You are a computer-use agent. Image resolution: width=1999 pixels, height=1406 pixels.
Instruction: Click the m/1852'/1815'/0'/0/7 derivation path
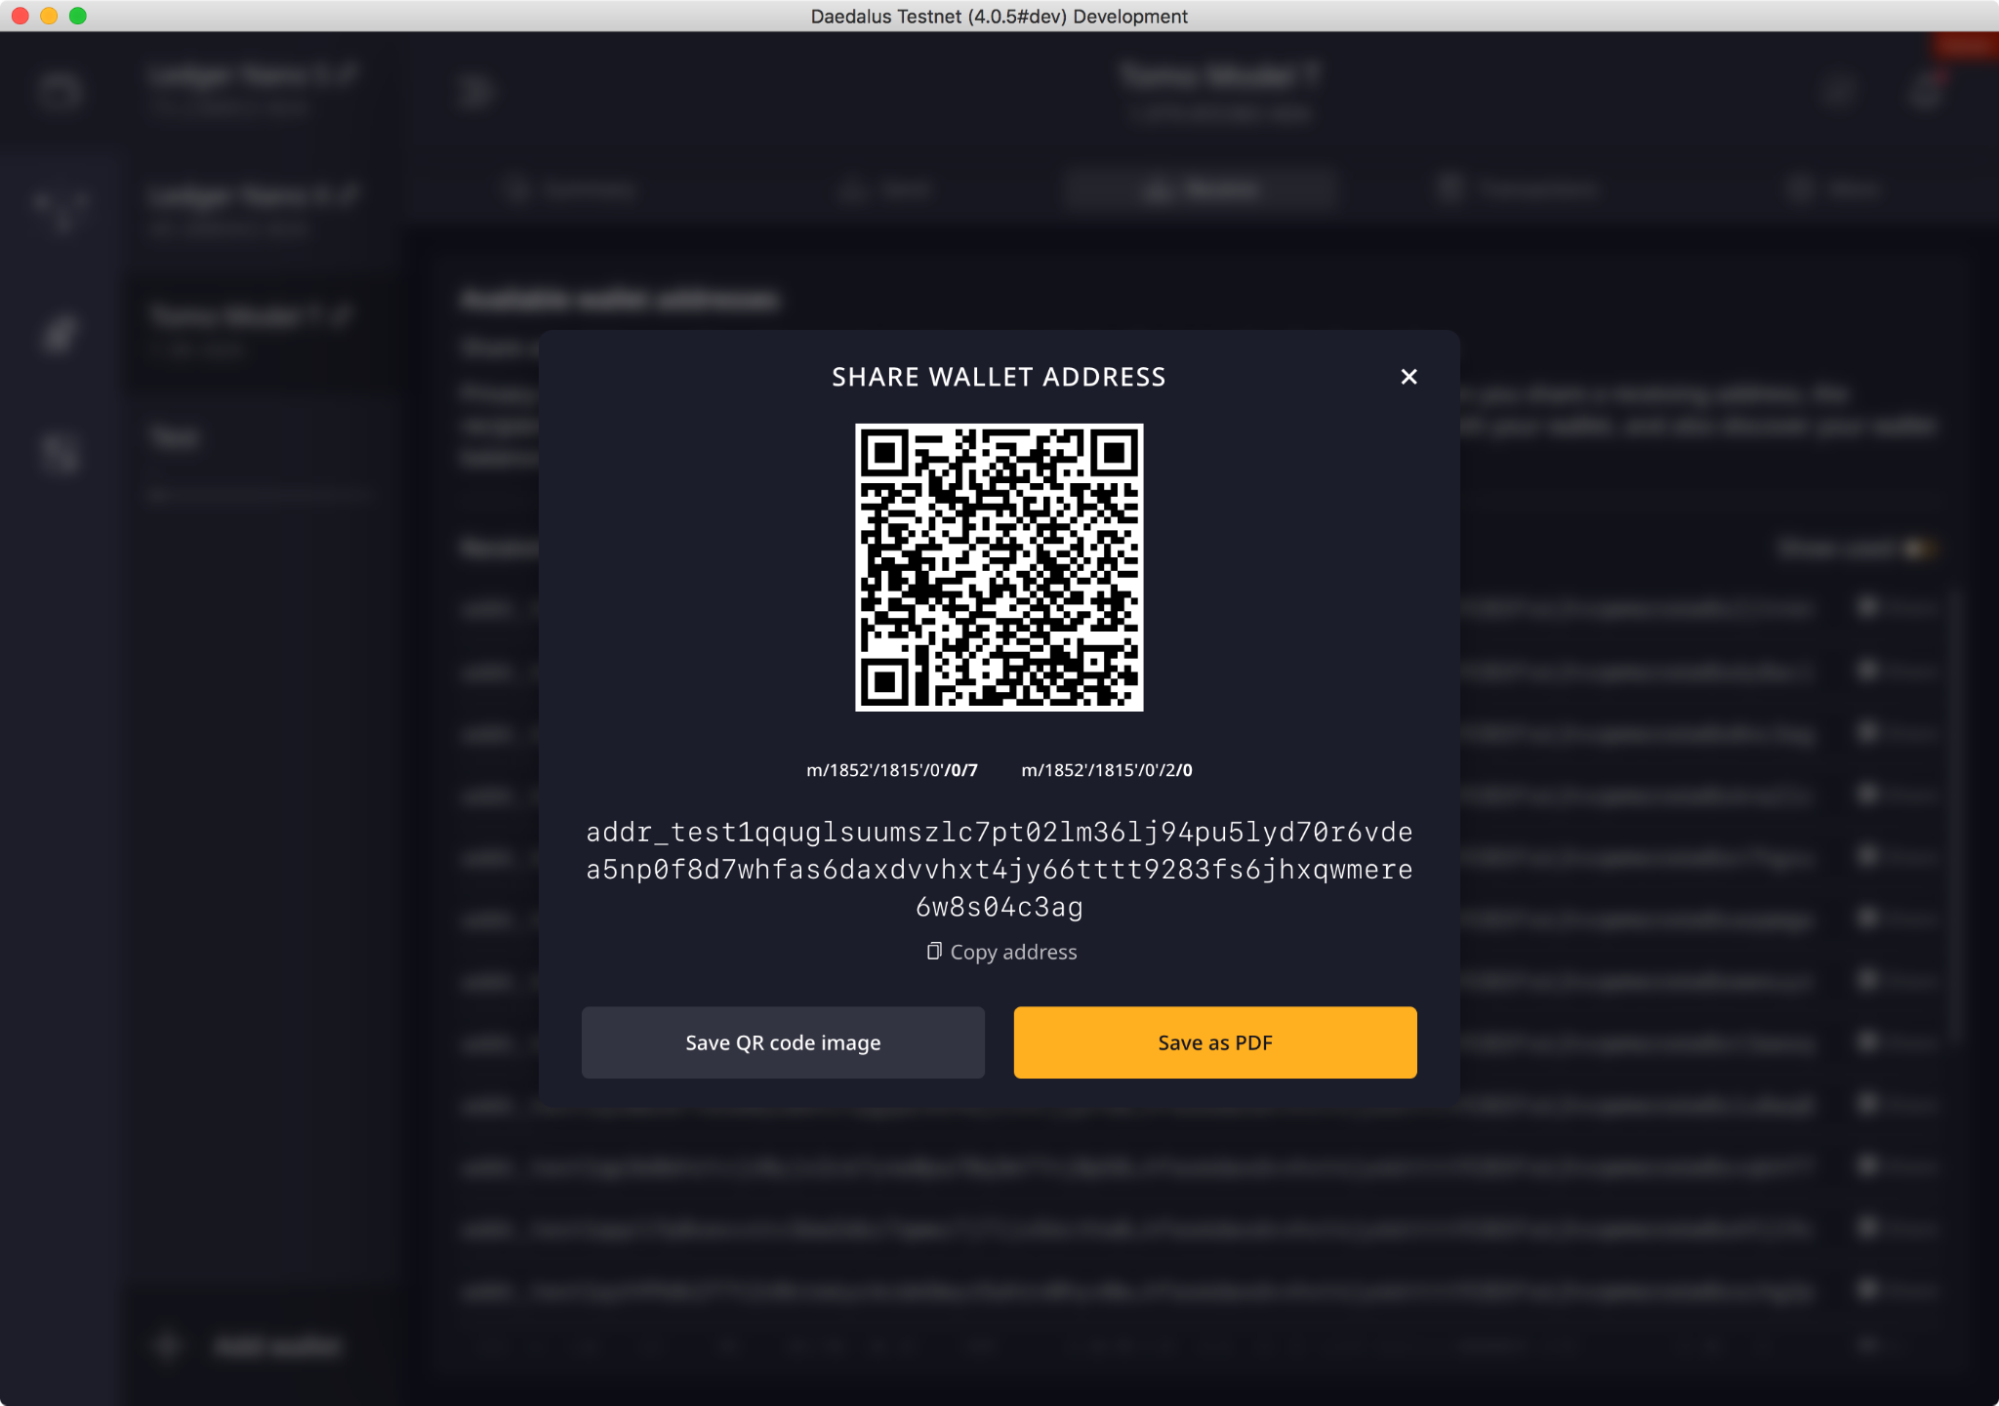tap(891, 770)
